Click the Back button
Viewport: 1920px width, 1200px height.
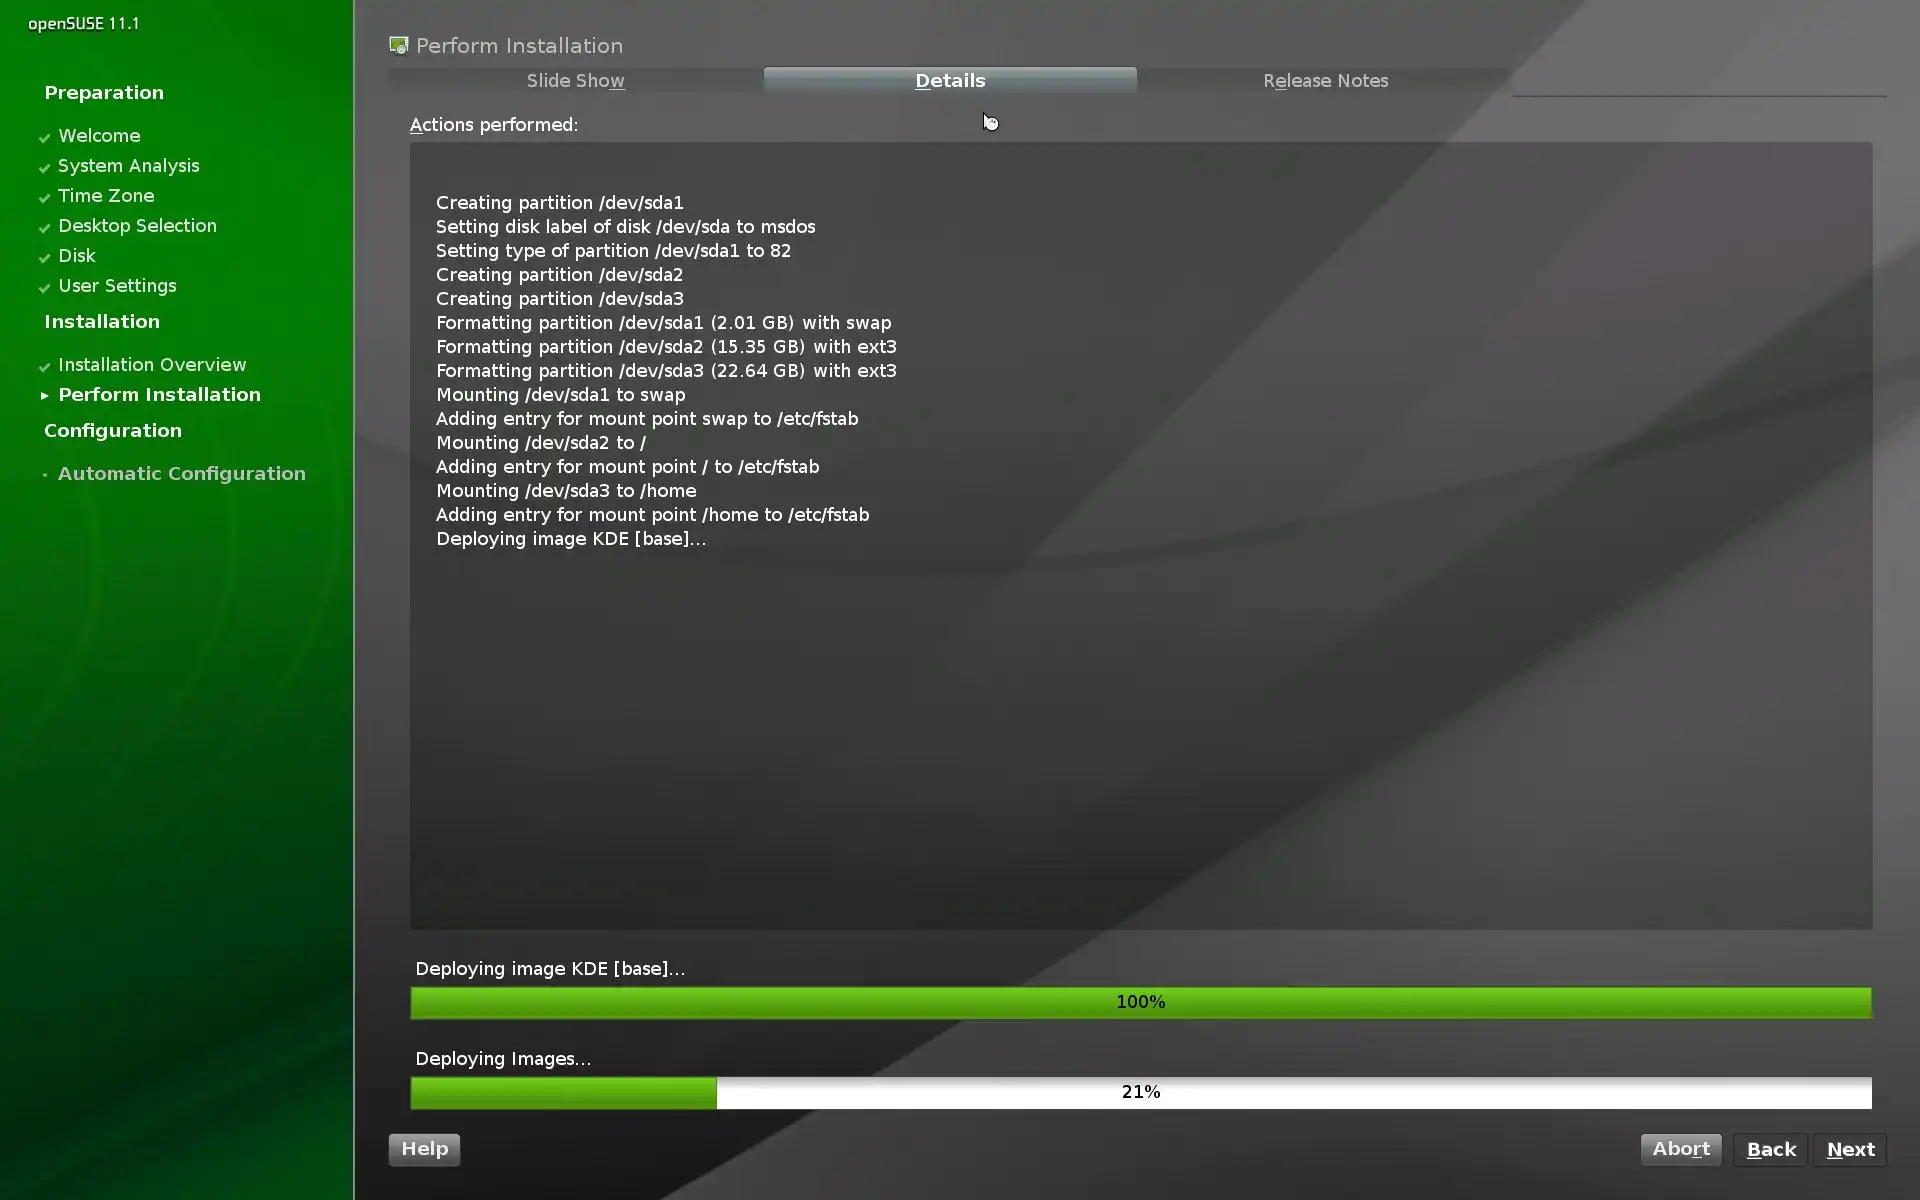[1770, 1150]
